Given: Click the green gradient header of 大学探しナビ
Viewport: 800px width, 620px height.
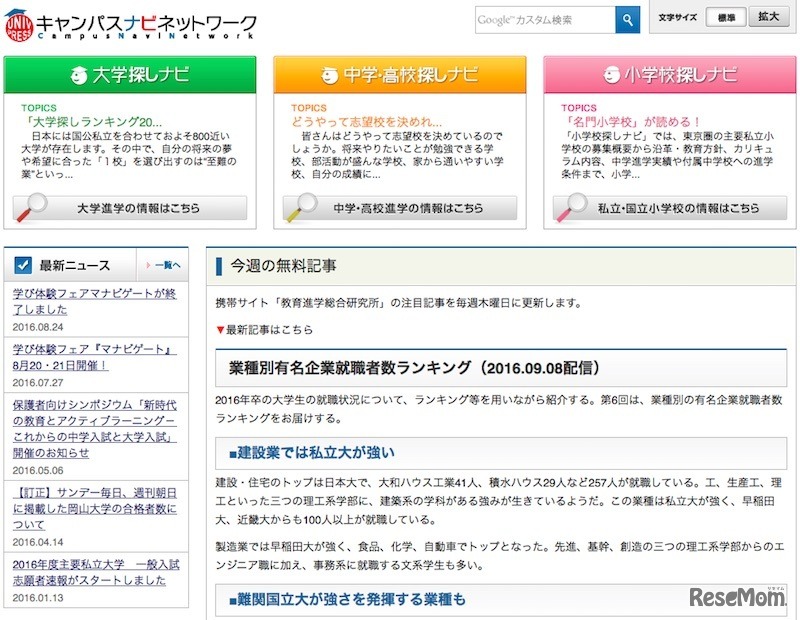Looking at the screenshot, I should click(131, 73).
